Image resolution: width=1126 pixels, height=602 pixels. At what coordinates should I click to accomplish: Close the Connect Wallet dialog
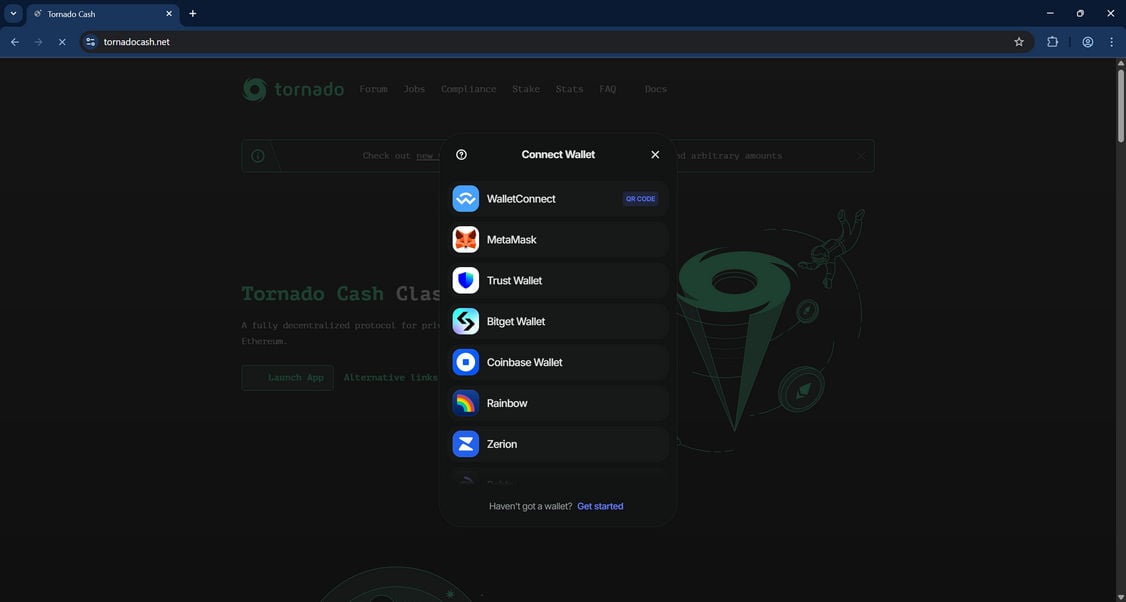pos(655,154)
